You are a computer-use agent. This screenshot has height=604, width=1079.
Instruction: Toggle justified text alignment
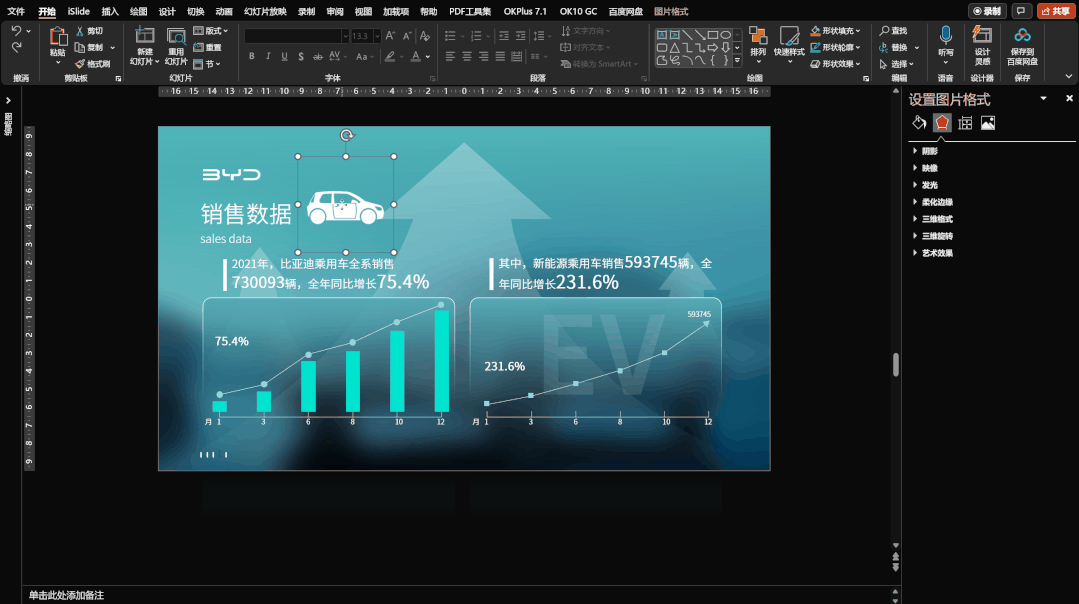coord(500,56)
